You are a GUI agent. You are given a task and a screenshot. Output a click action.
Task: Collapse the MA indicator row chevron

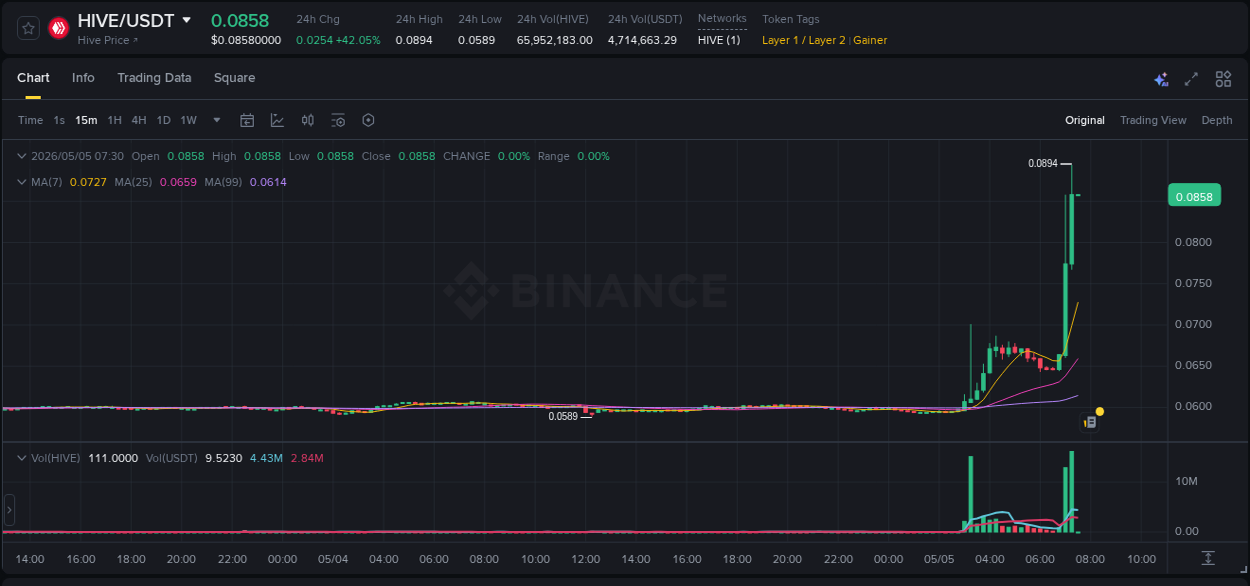pyautogui.click(x=22, y=182)
